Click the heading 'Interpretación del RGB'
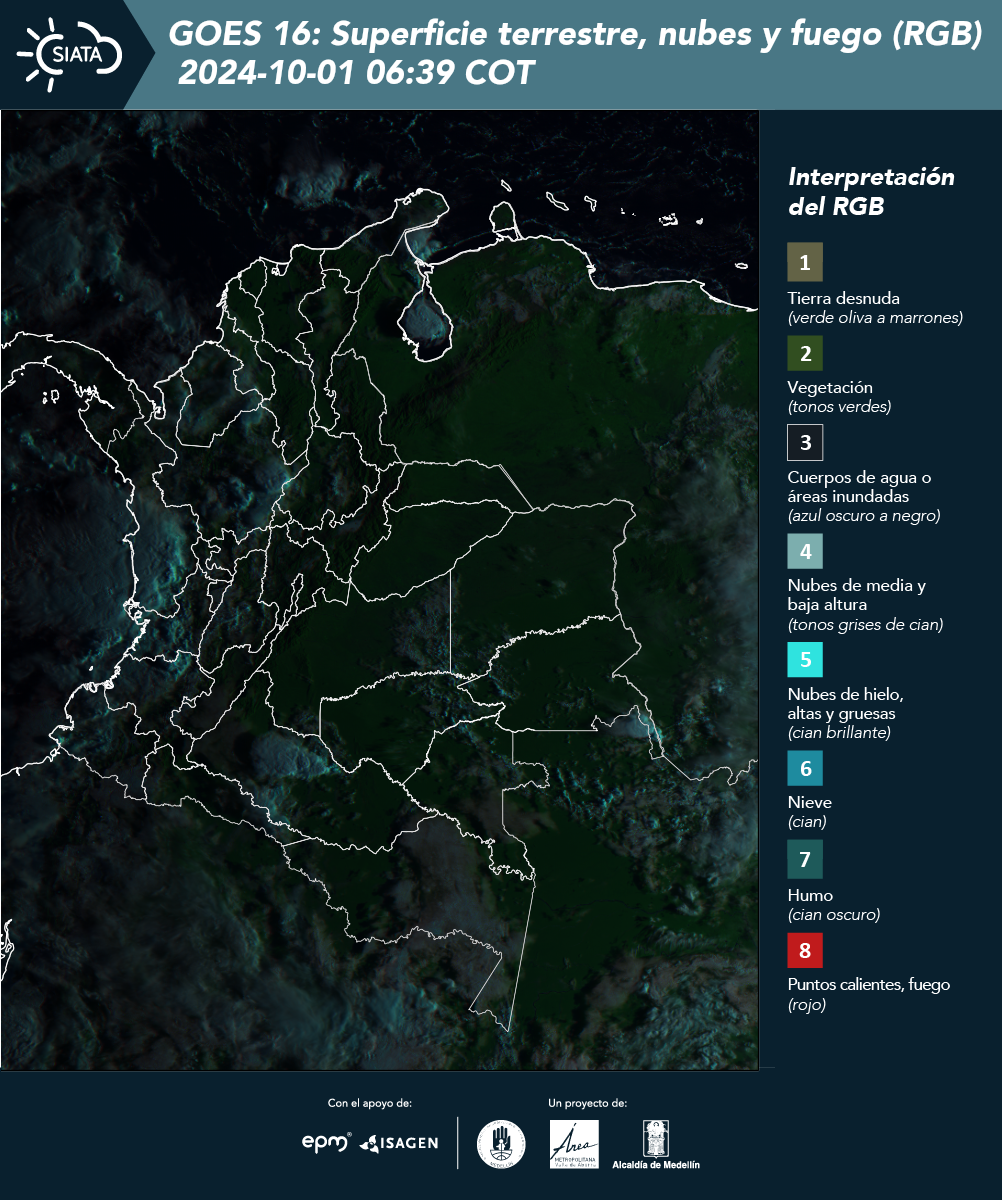 871,192
